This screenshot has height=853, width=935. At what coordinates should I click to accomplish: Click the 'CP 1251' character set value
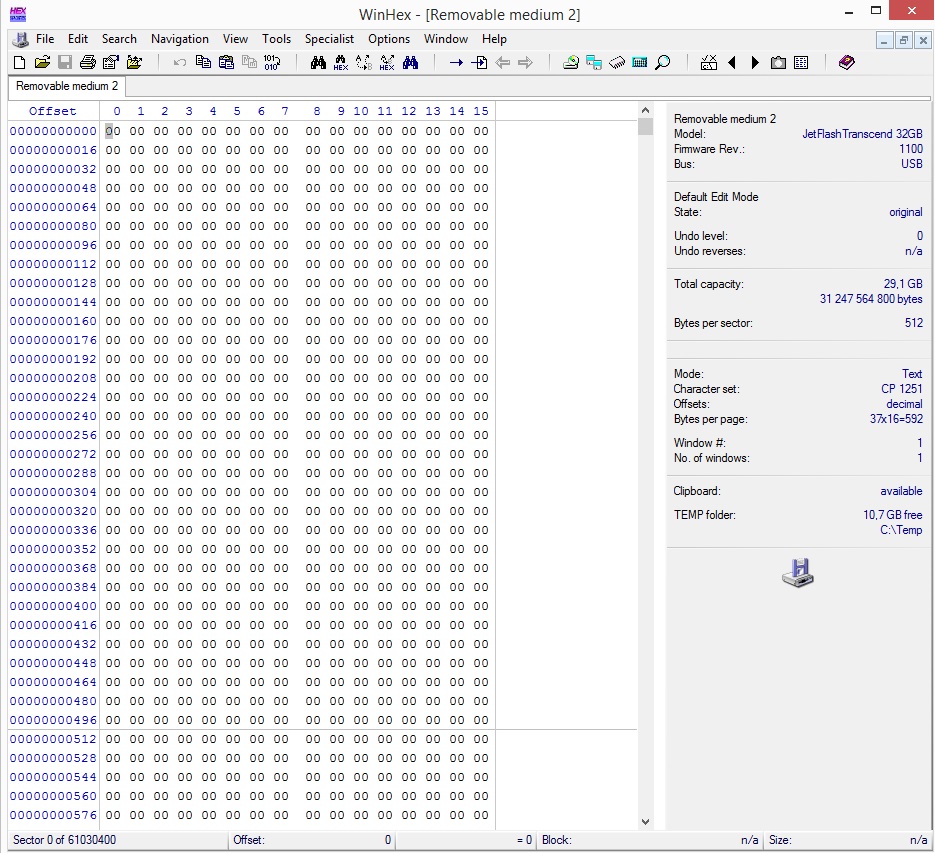point(902,389)
